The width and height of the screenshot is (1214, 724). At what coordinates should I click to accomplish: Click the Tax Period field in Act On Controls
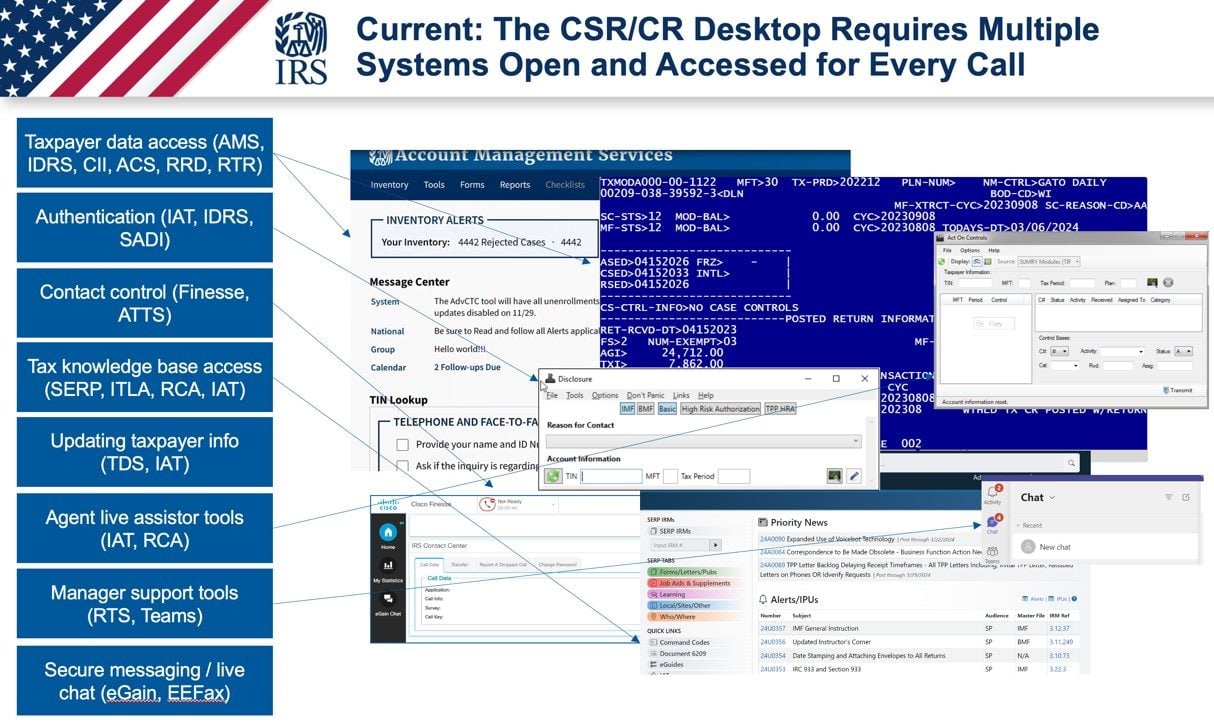coord(1082,283)
